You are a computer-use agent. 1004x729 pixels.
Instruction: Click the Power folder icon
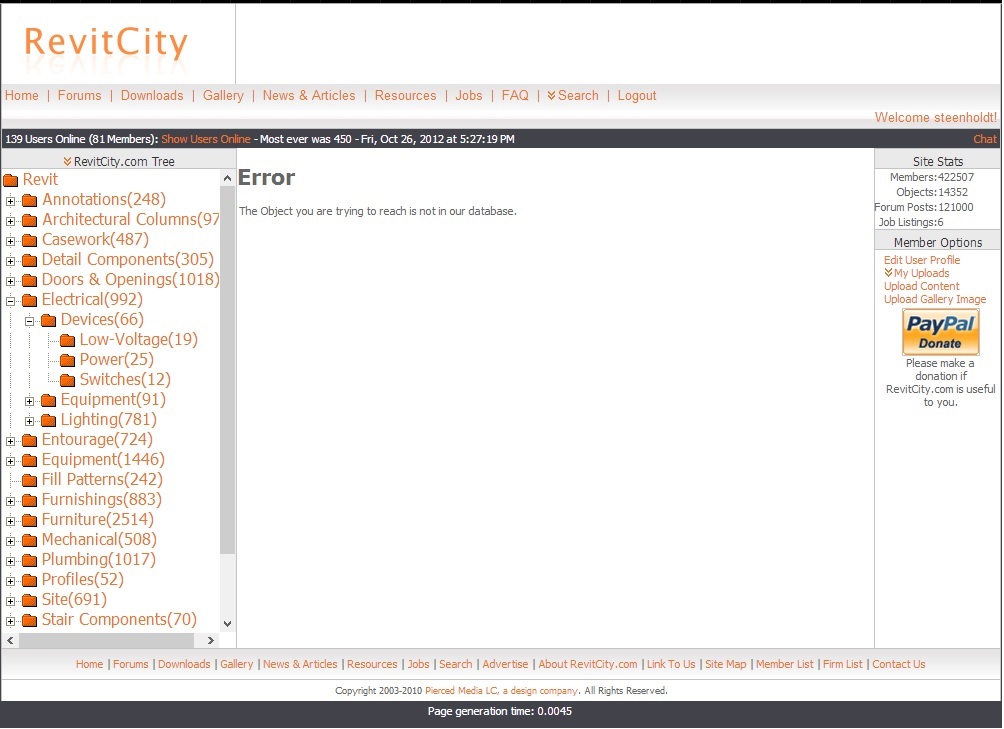tap(67, 360)
